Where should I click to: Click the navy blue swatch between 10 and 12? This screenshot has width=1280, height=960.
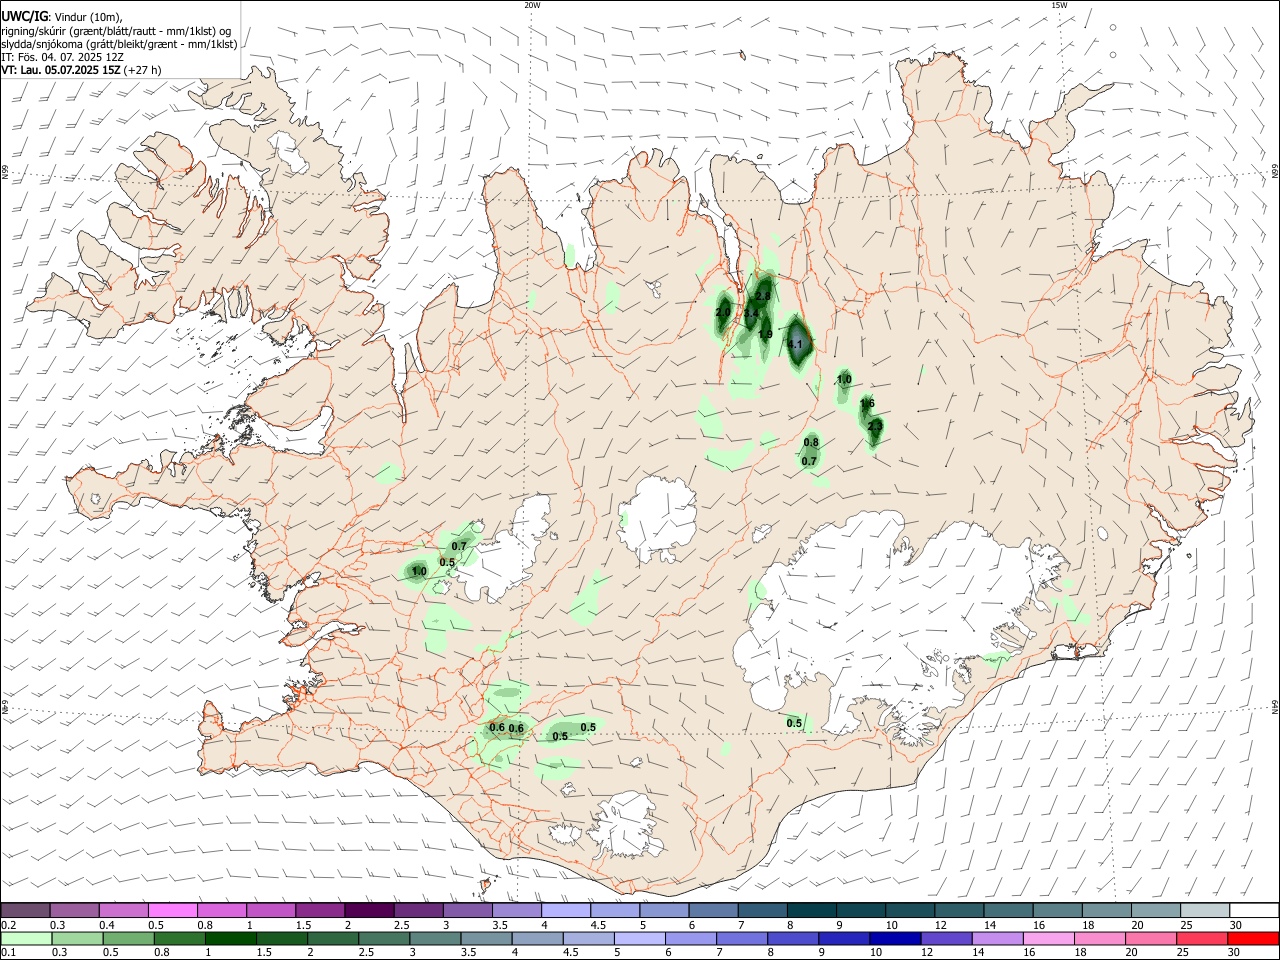[x=896, y=938]
